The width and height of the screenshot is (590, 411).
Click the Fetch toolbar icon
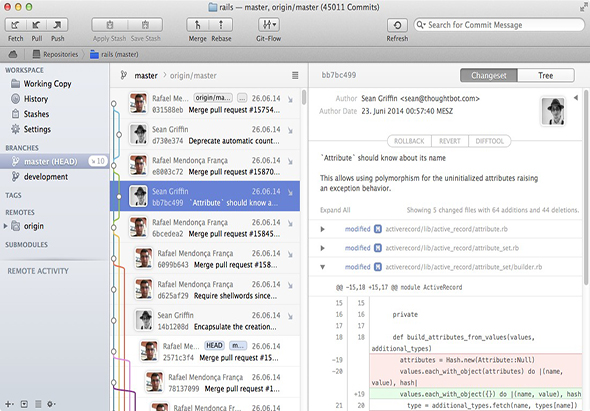tap(15, 25)
